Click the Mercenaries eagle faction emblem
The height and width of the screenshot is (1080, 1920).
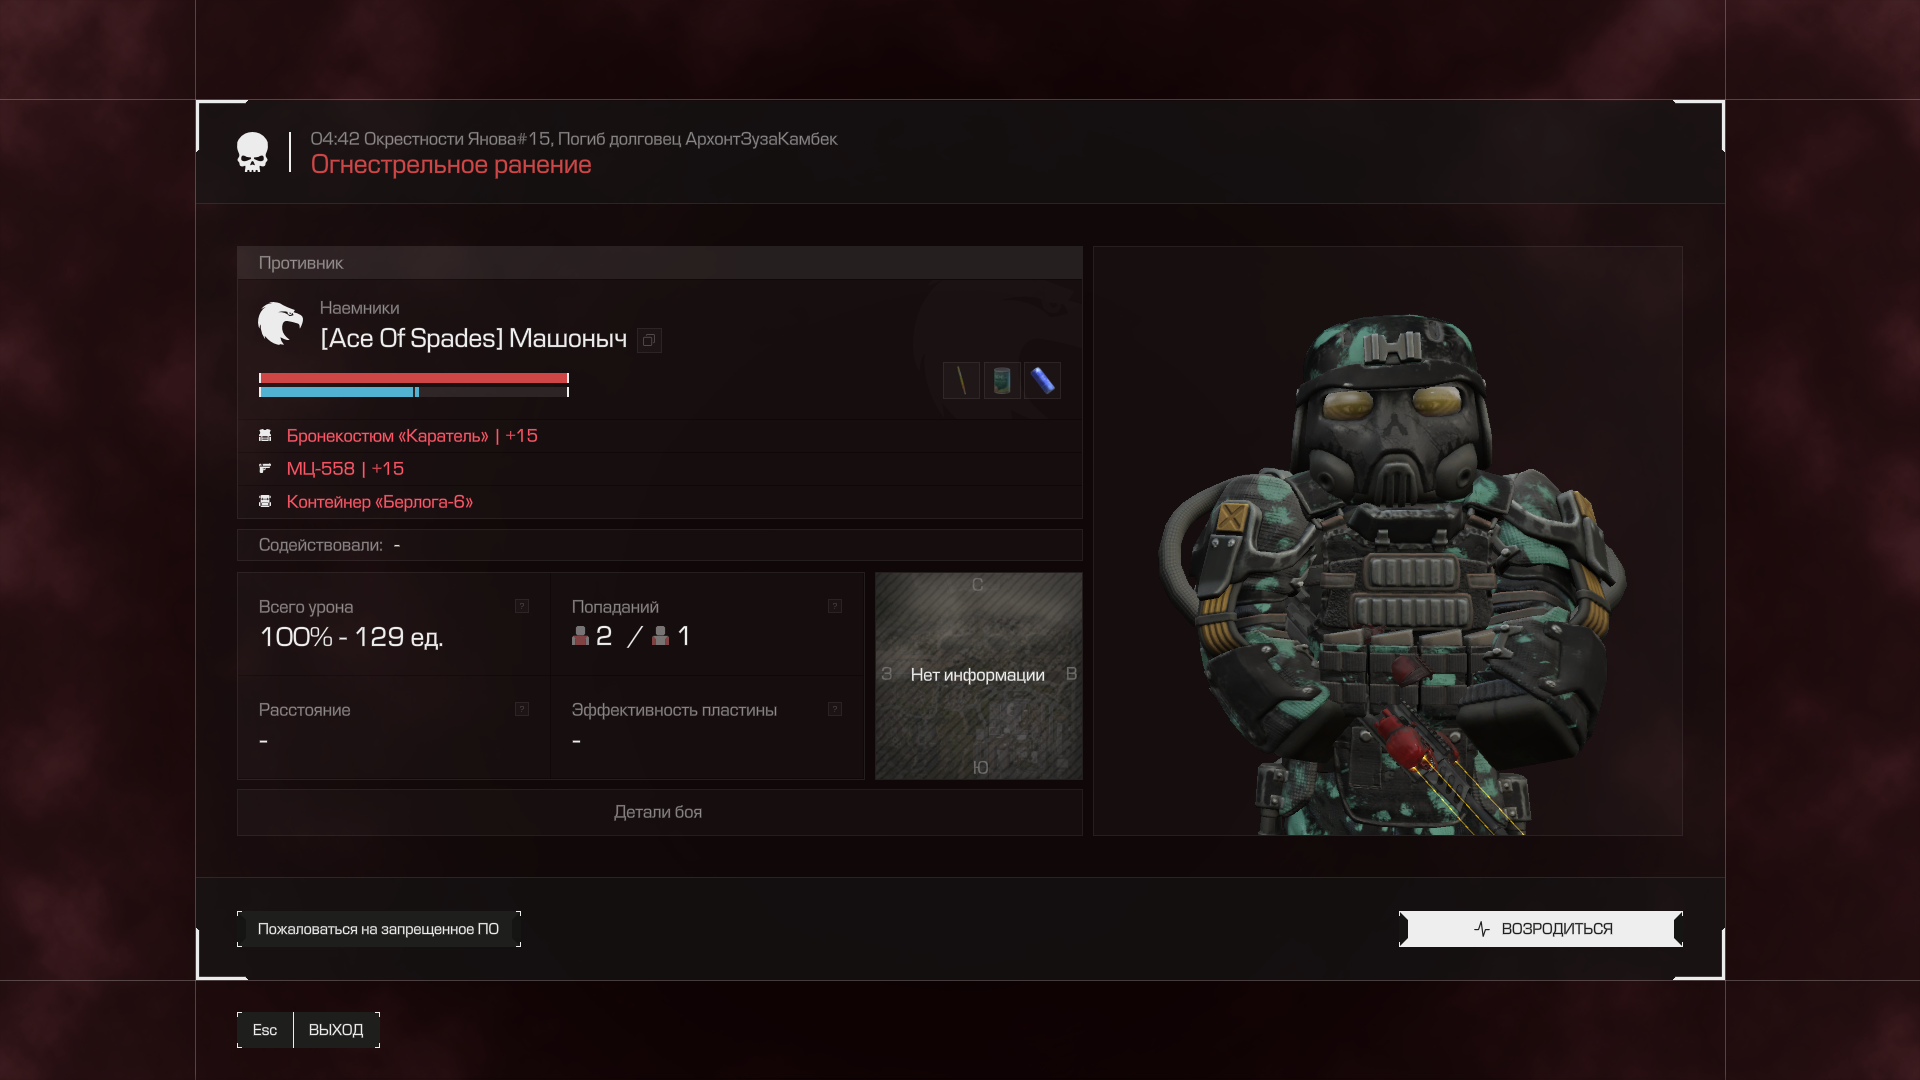coord(280,323)
